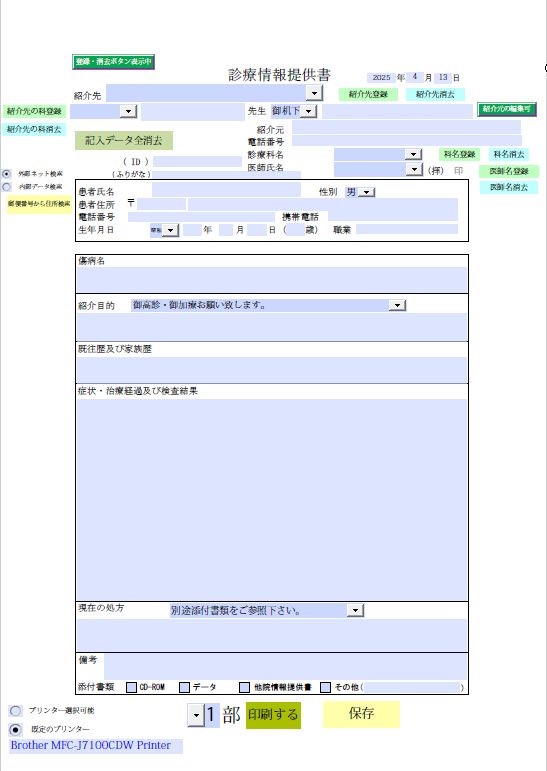Click the その他 description field in parentheses
This screenshot has width=547, height=771.
tap(412, 687)
